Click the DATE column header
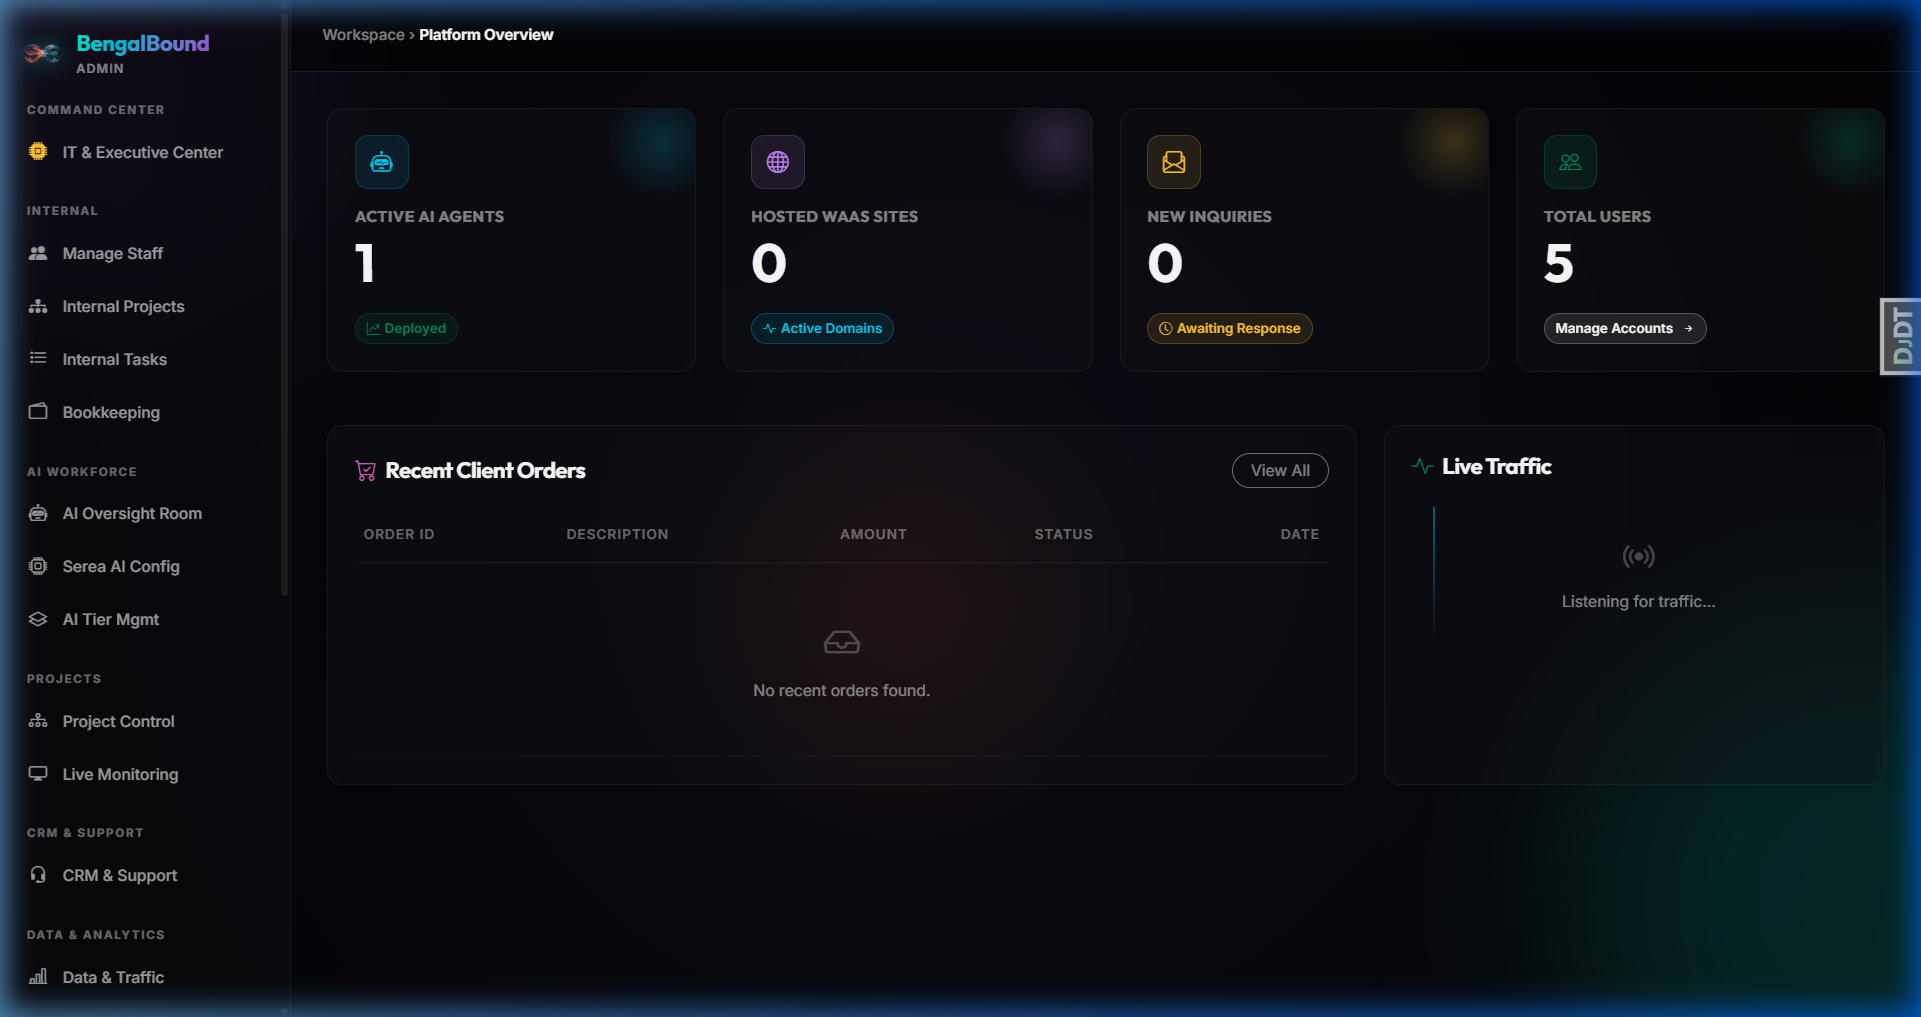Screen dimensions: 1921x1017 click(x=1299, y=534)
